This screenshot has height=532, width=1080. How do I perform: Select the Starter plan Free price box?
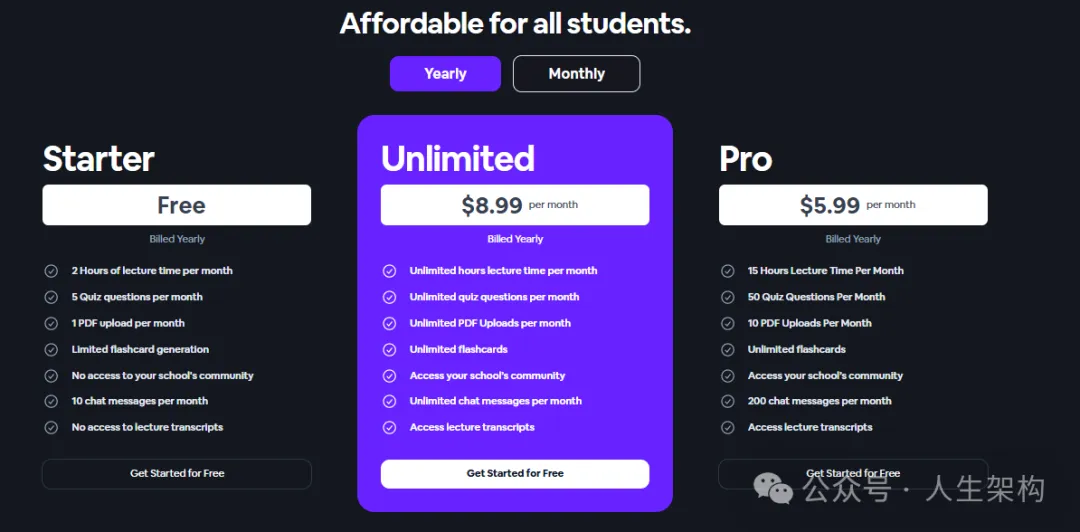pyautogui.click(x=177, y=205)
